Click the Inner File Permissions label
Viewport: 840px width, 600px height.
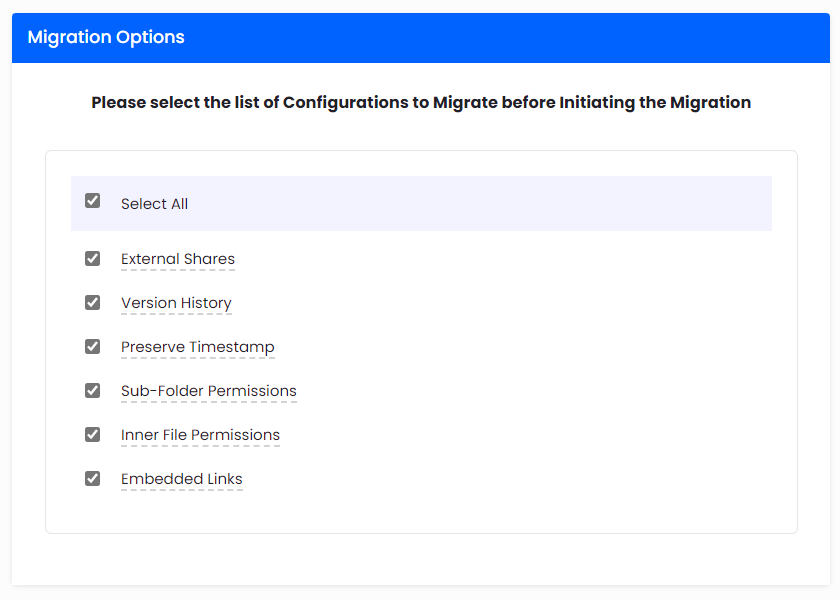coord(200,435)
